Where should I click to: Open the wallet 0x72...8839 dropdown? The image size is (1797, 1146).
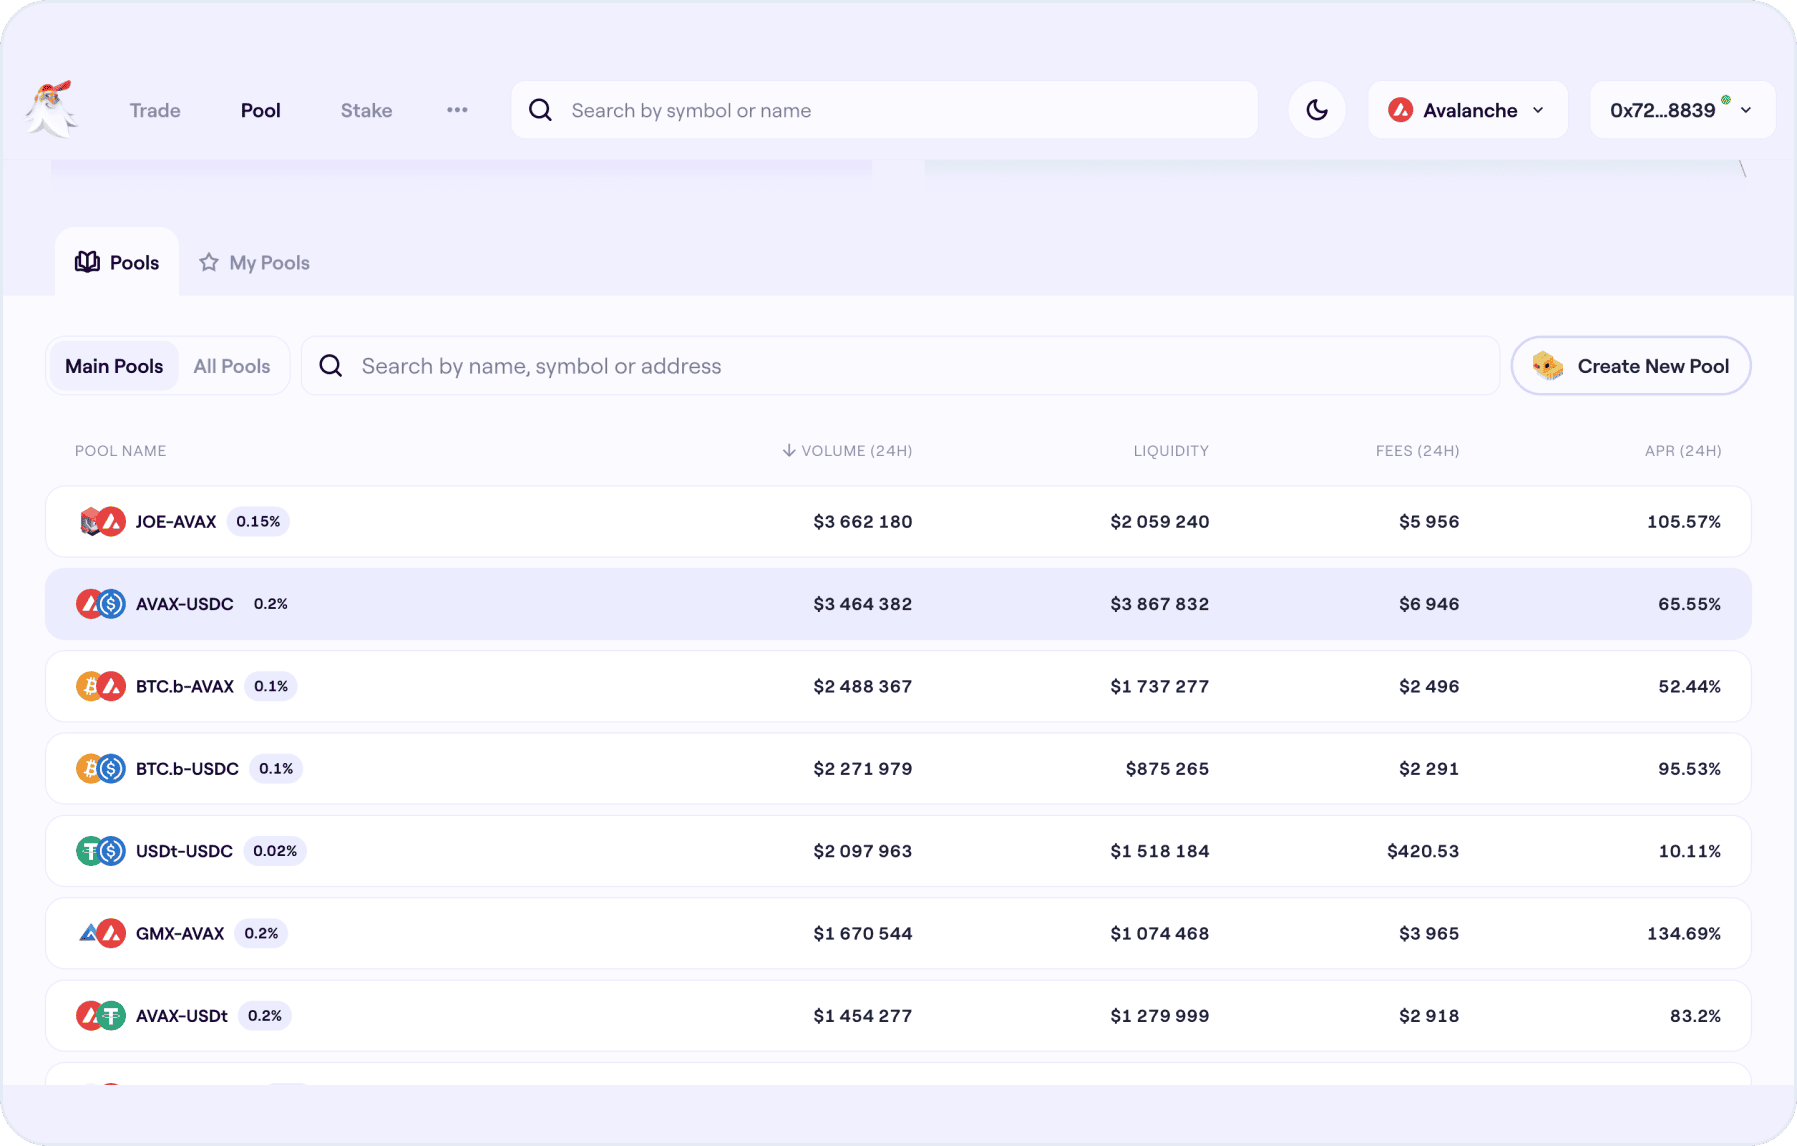point(1682,110)
